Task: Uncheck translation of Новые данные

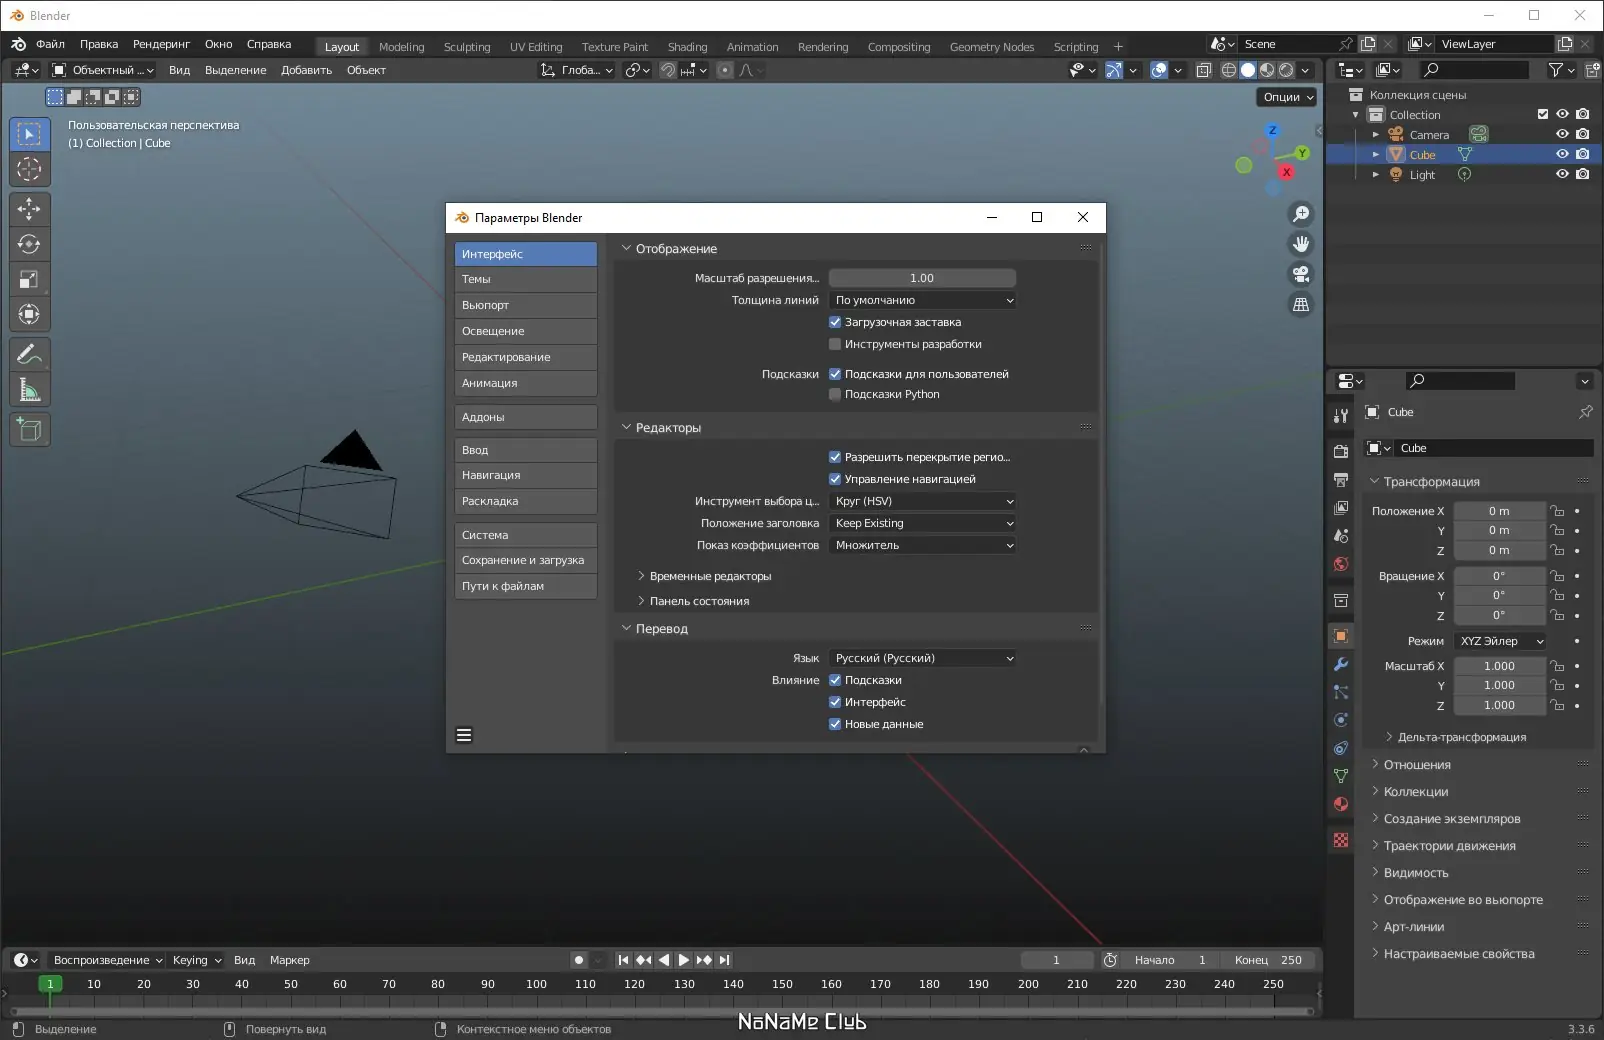Action: click(835, 724)
